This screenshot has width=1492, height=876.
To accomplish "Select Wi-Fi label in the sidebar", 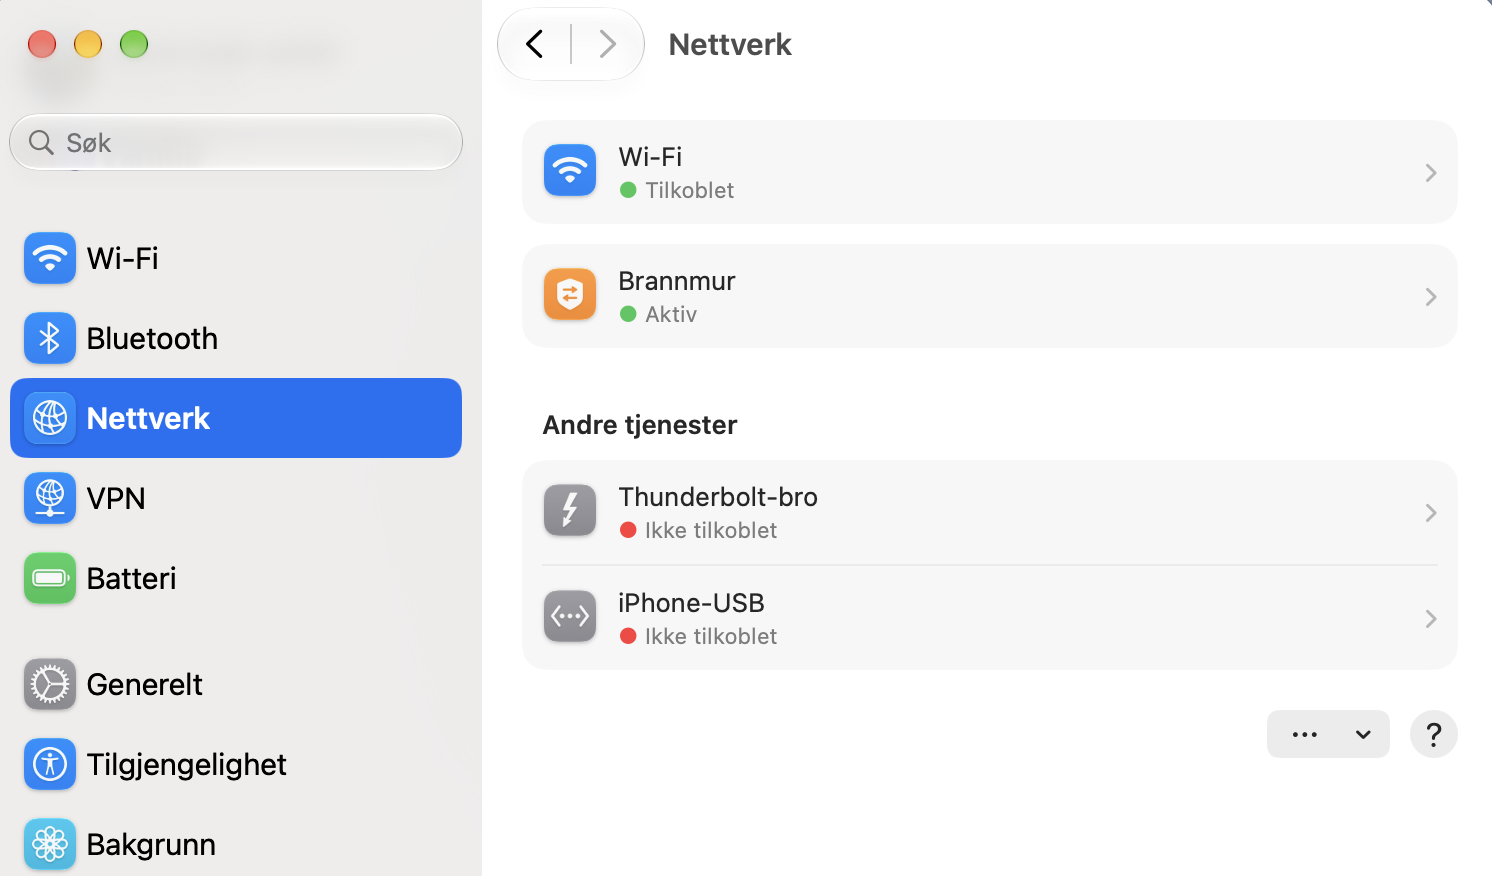I will [123, 258].
